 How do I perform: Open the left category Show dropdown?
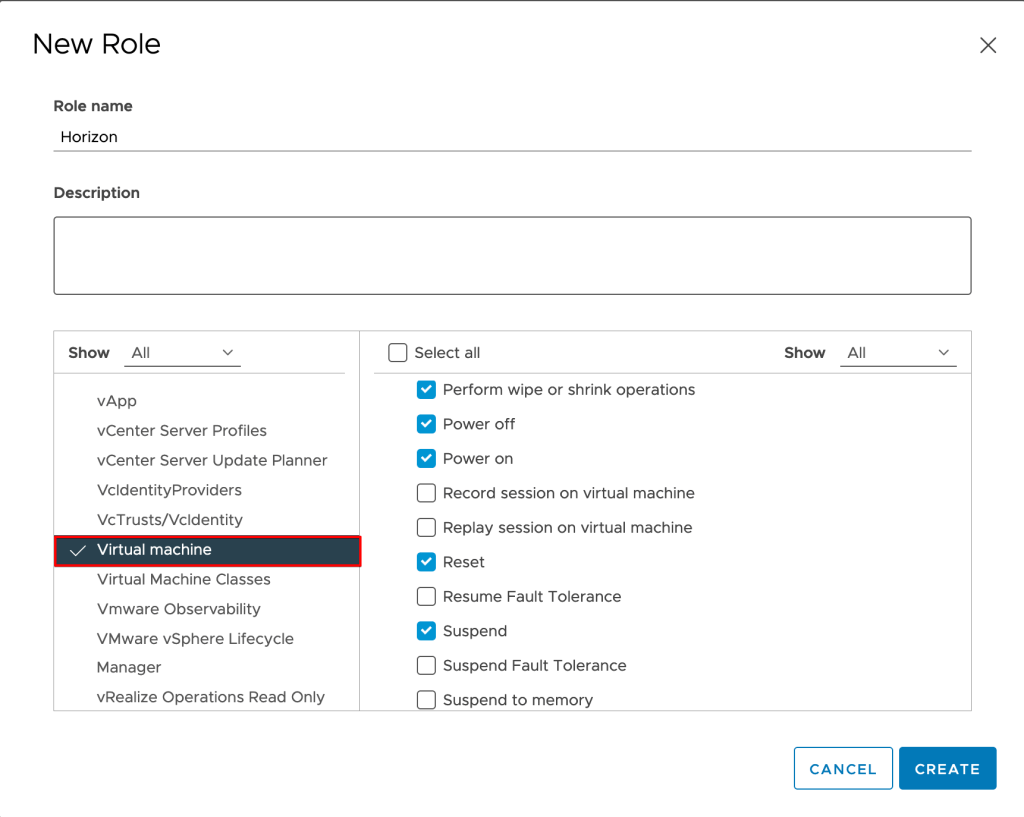point(183,353)
